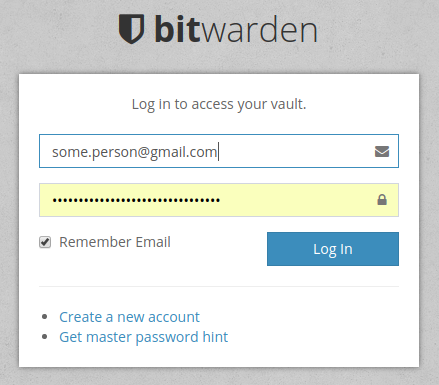The image size is (439, 385).
Task: Place cursor on some.person@gmail.com text
Action: (x=135, y=152)
